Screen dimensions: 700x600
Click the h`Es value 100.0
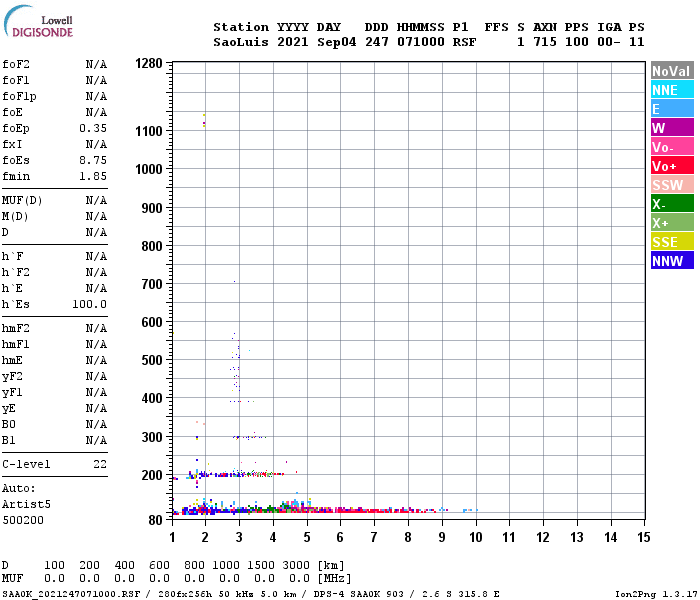(x=89, y=304)
